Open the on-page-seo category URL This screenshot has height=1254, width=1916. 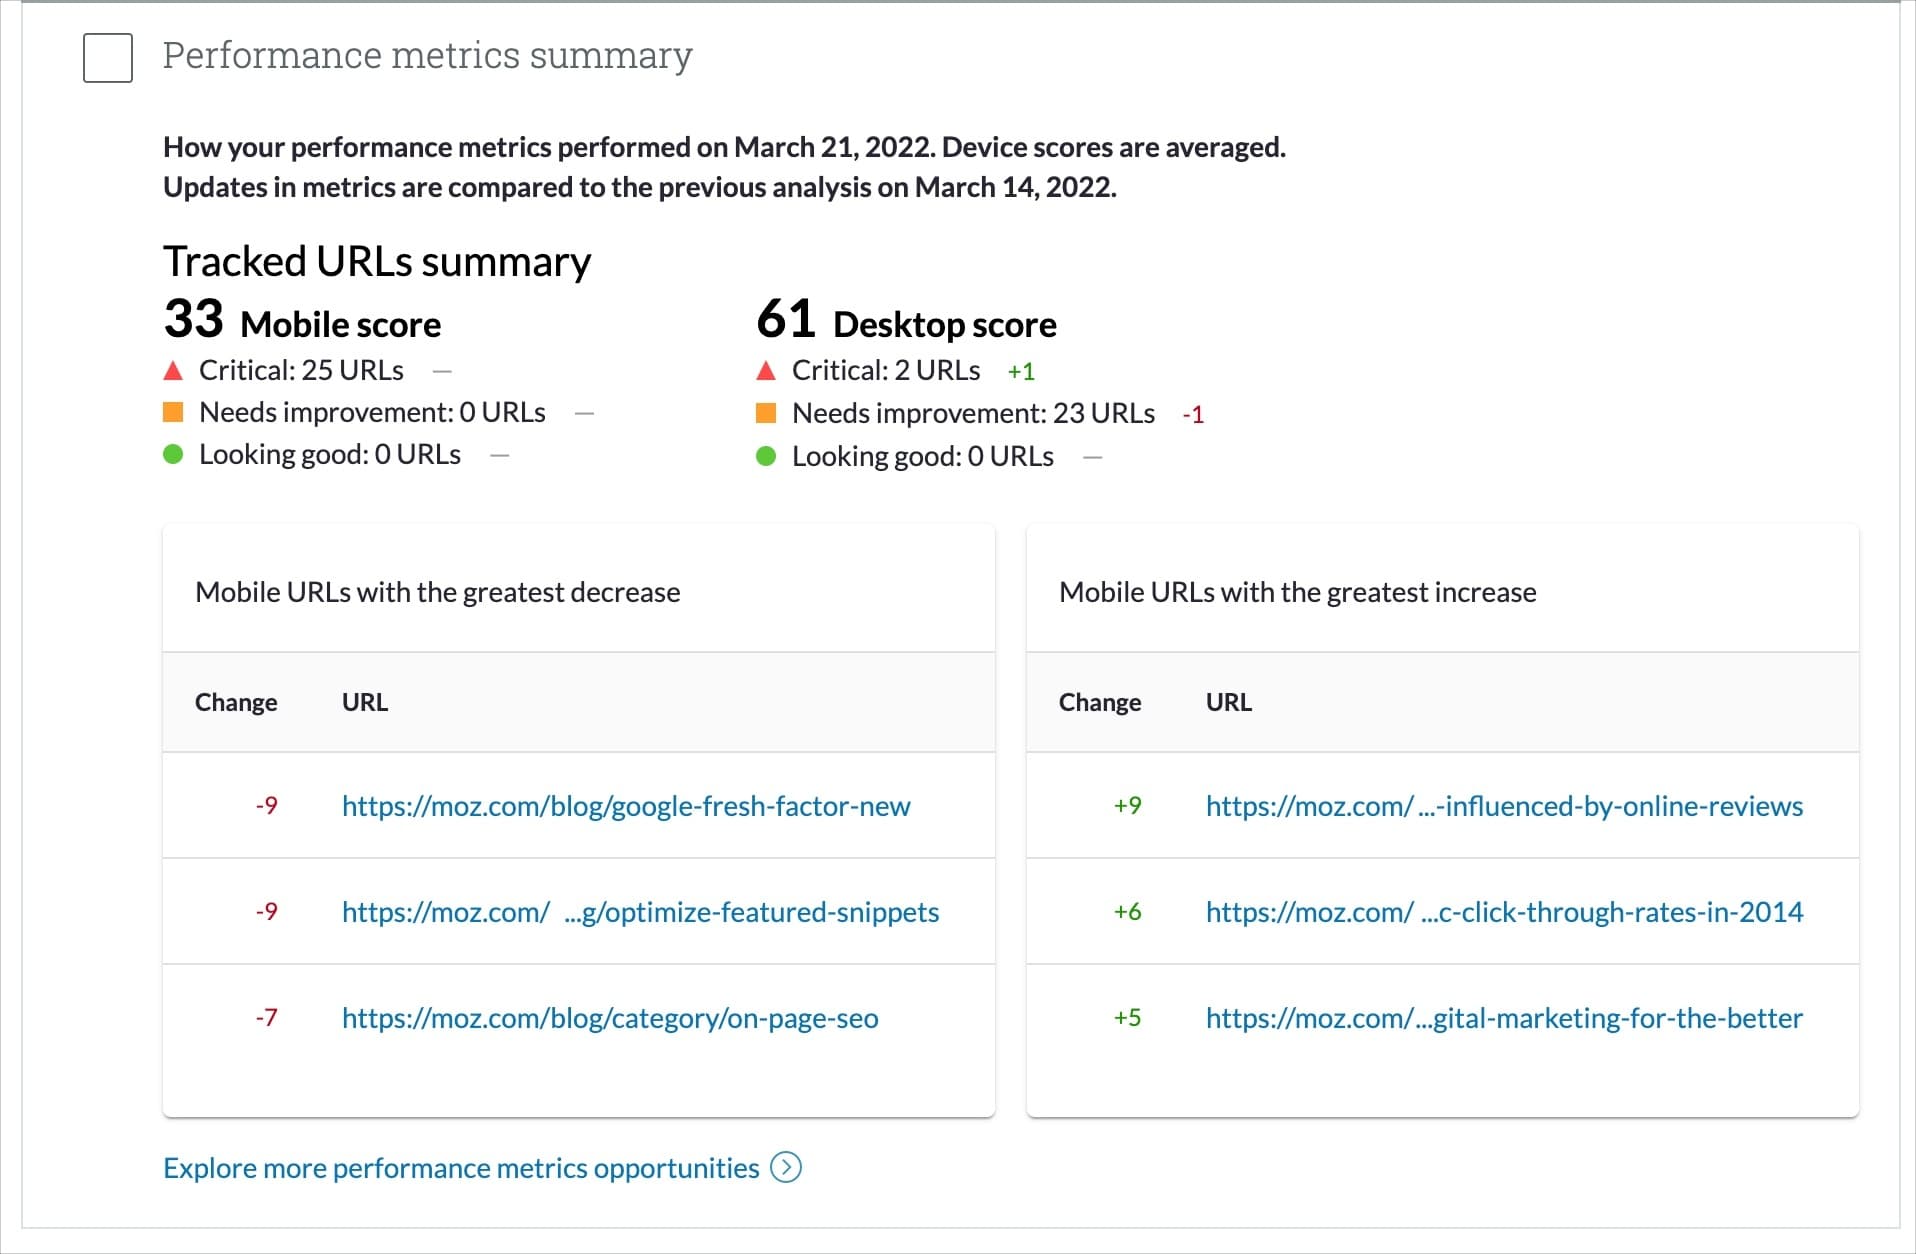[x=610, y=1018]
